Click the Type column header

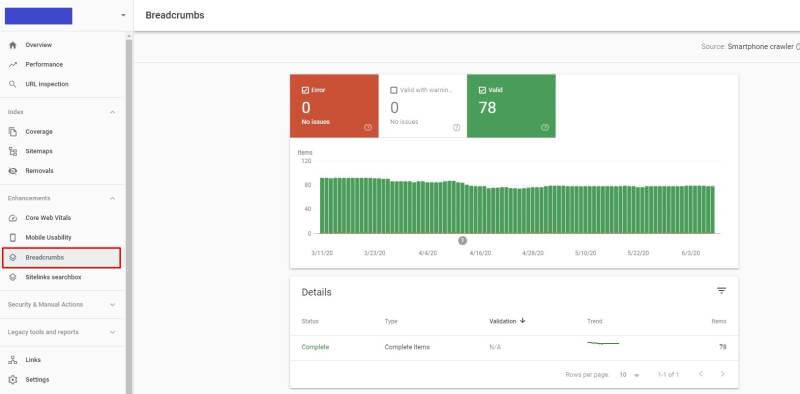click(x=391, y=322)
